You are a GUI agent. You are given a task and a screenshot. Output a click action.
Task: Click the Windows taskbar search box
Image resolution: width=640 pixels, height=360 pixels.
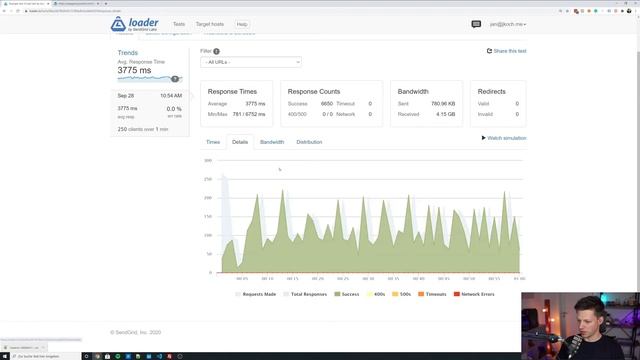[x=46, y=356]
